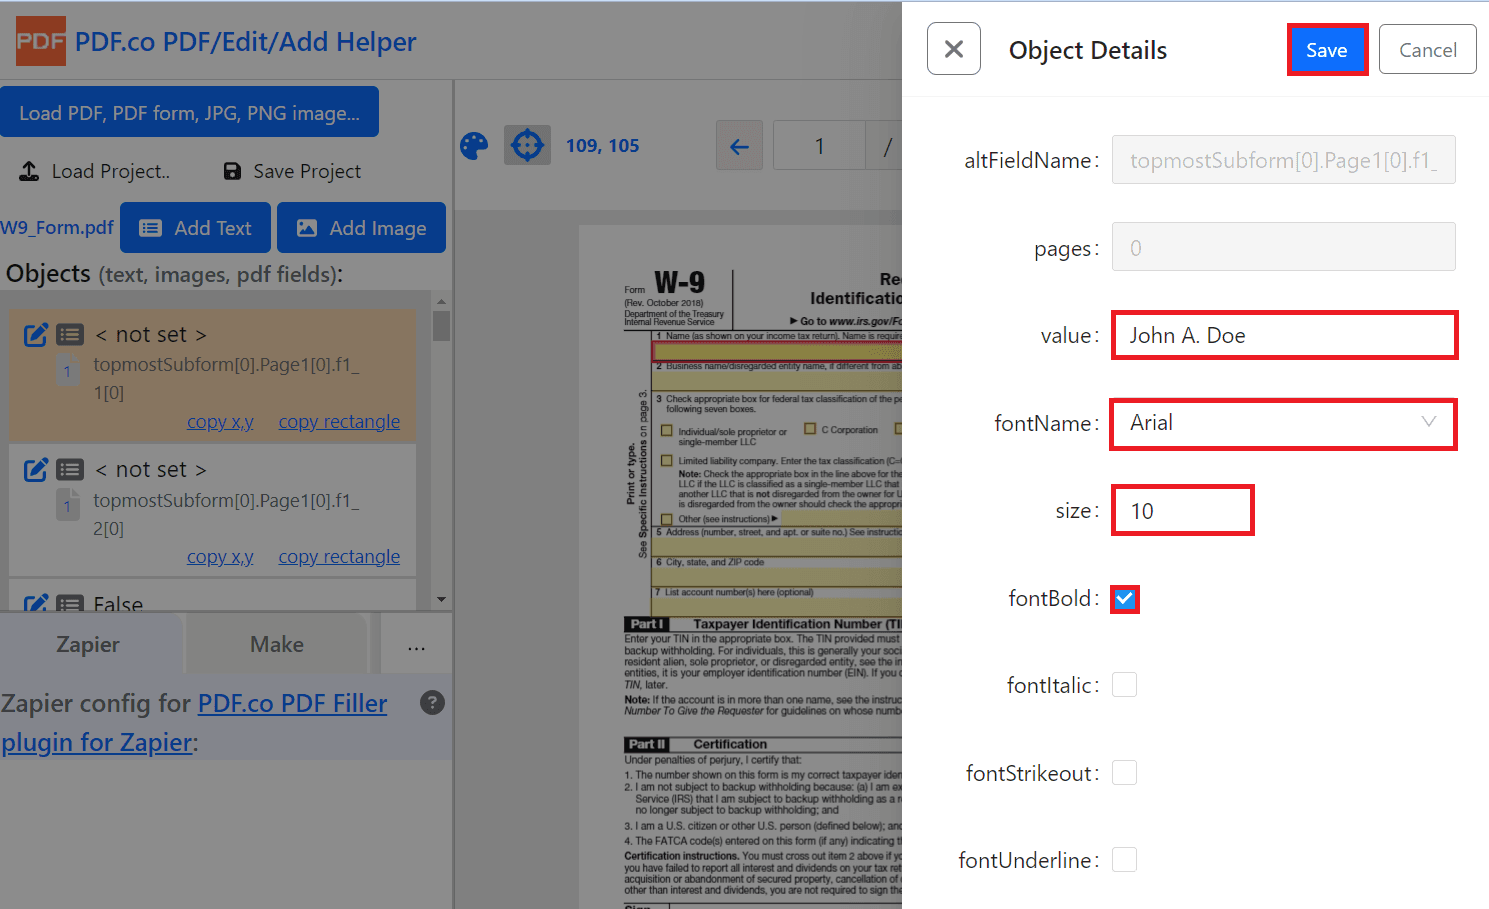Click the PDF.co logo icon
This screenshot has height=909, width=1489.
click(41, 42)
